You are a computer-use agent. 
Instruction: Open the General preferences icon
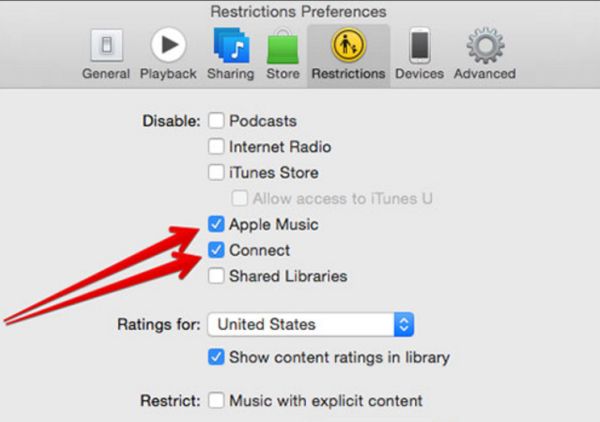(106, 45)
